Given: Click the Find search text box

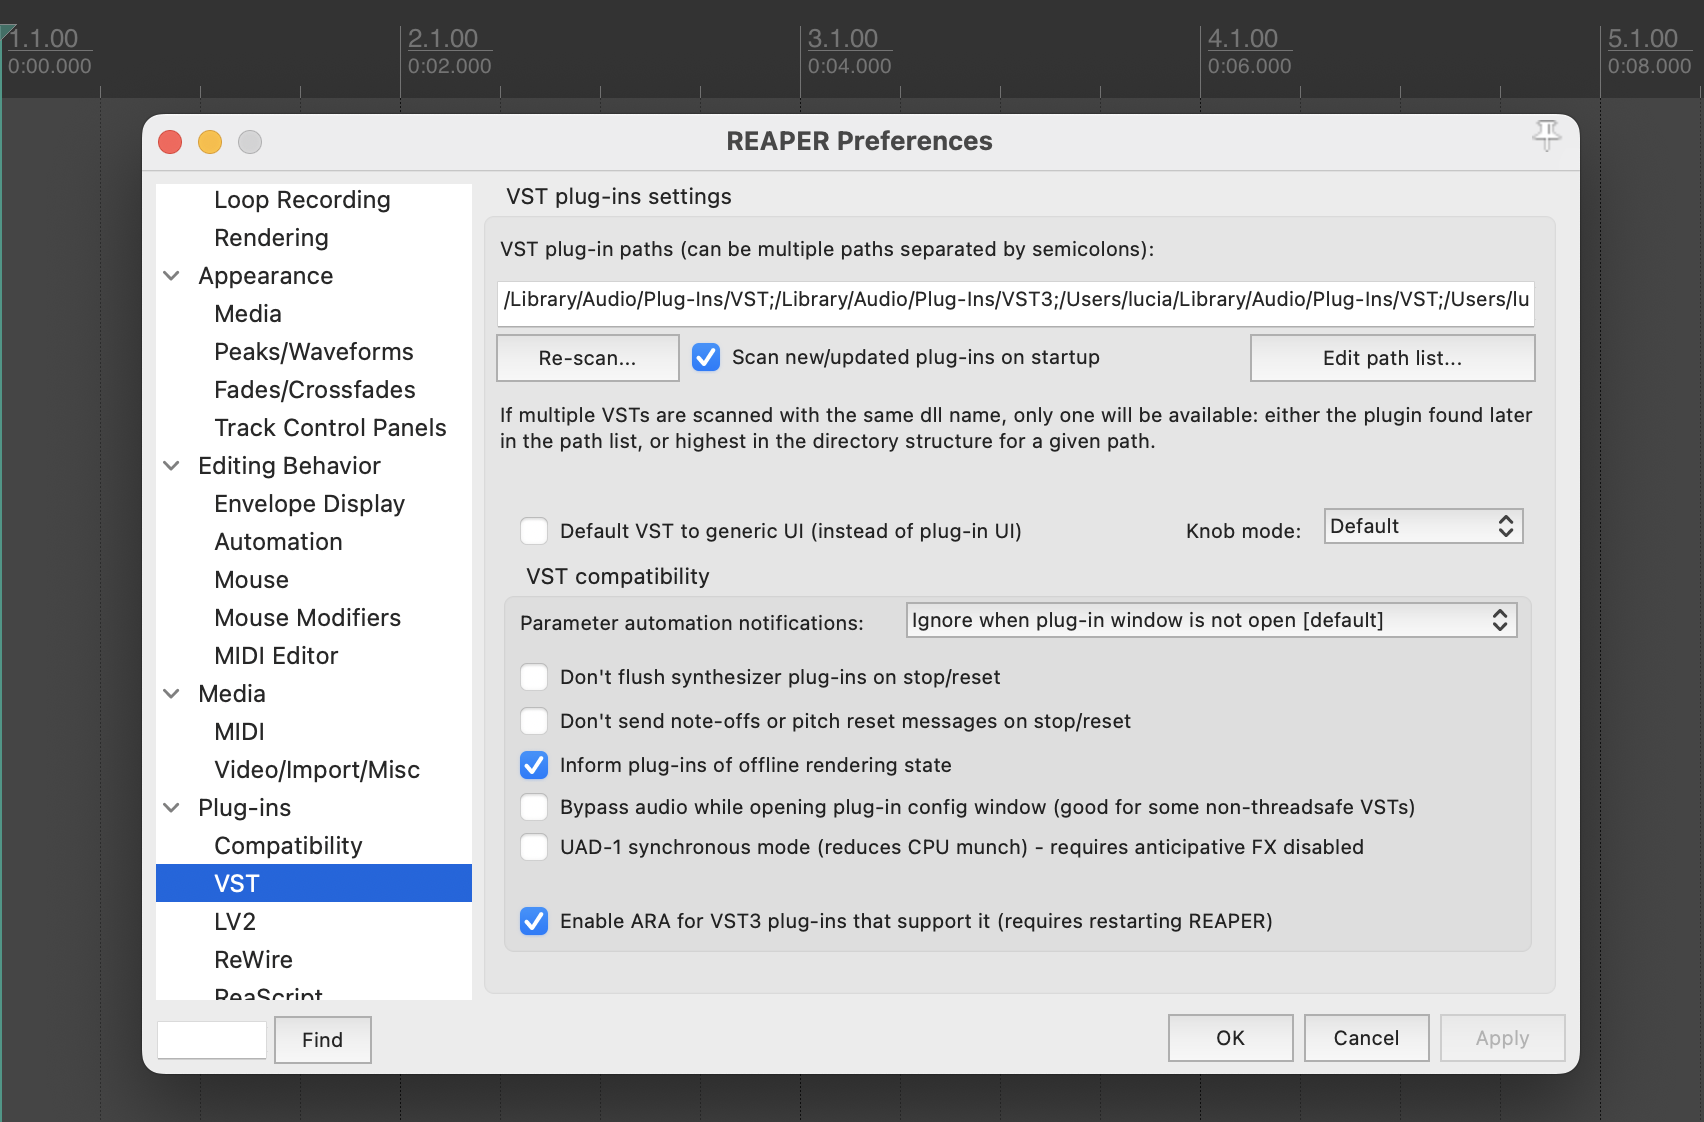Looking at the screenshot, I should [212, 1040].
